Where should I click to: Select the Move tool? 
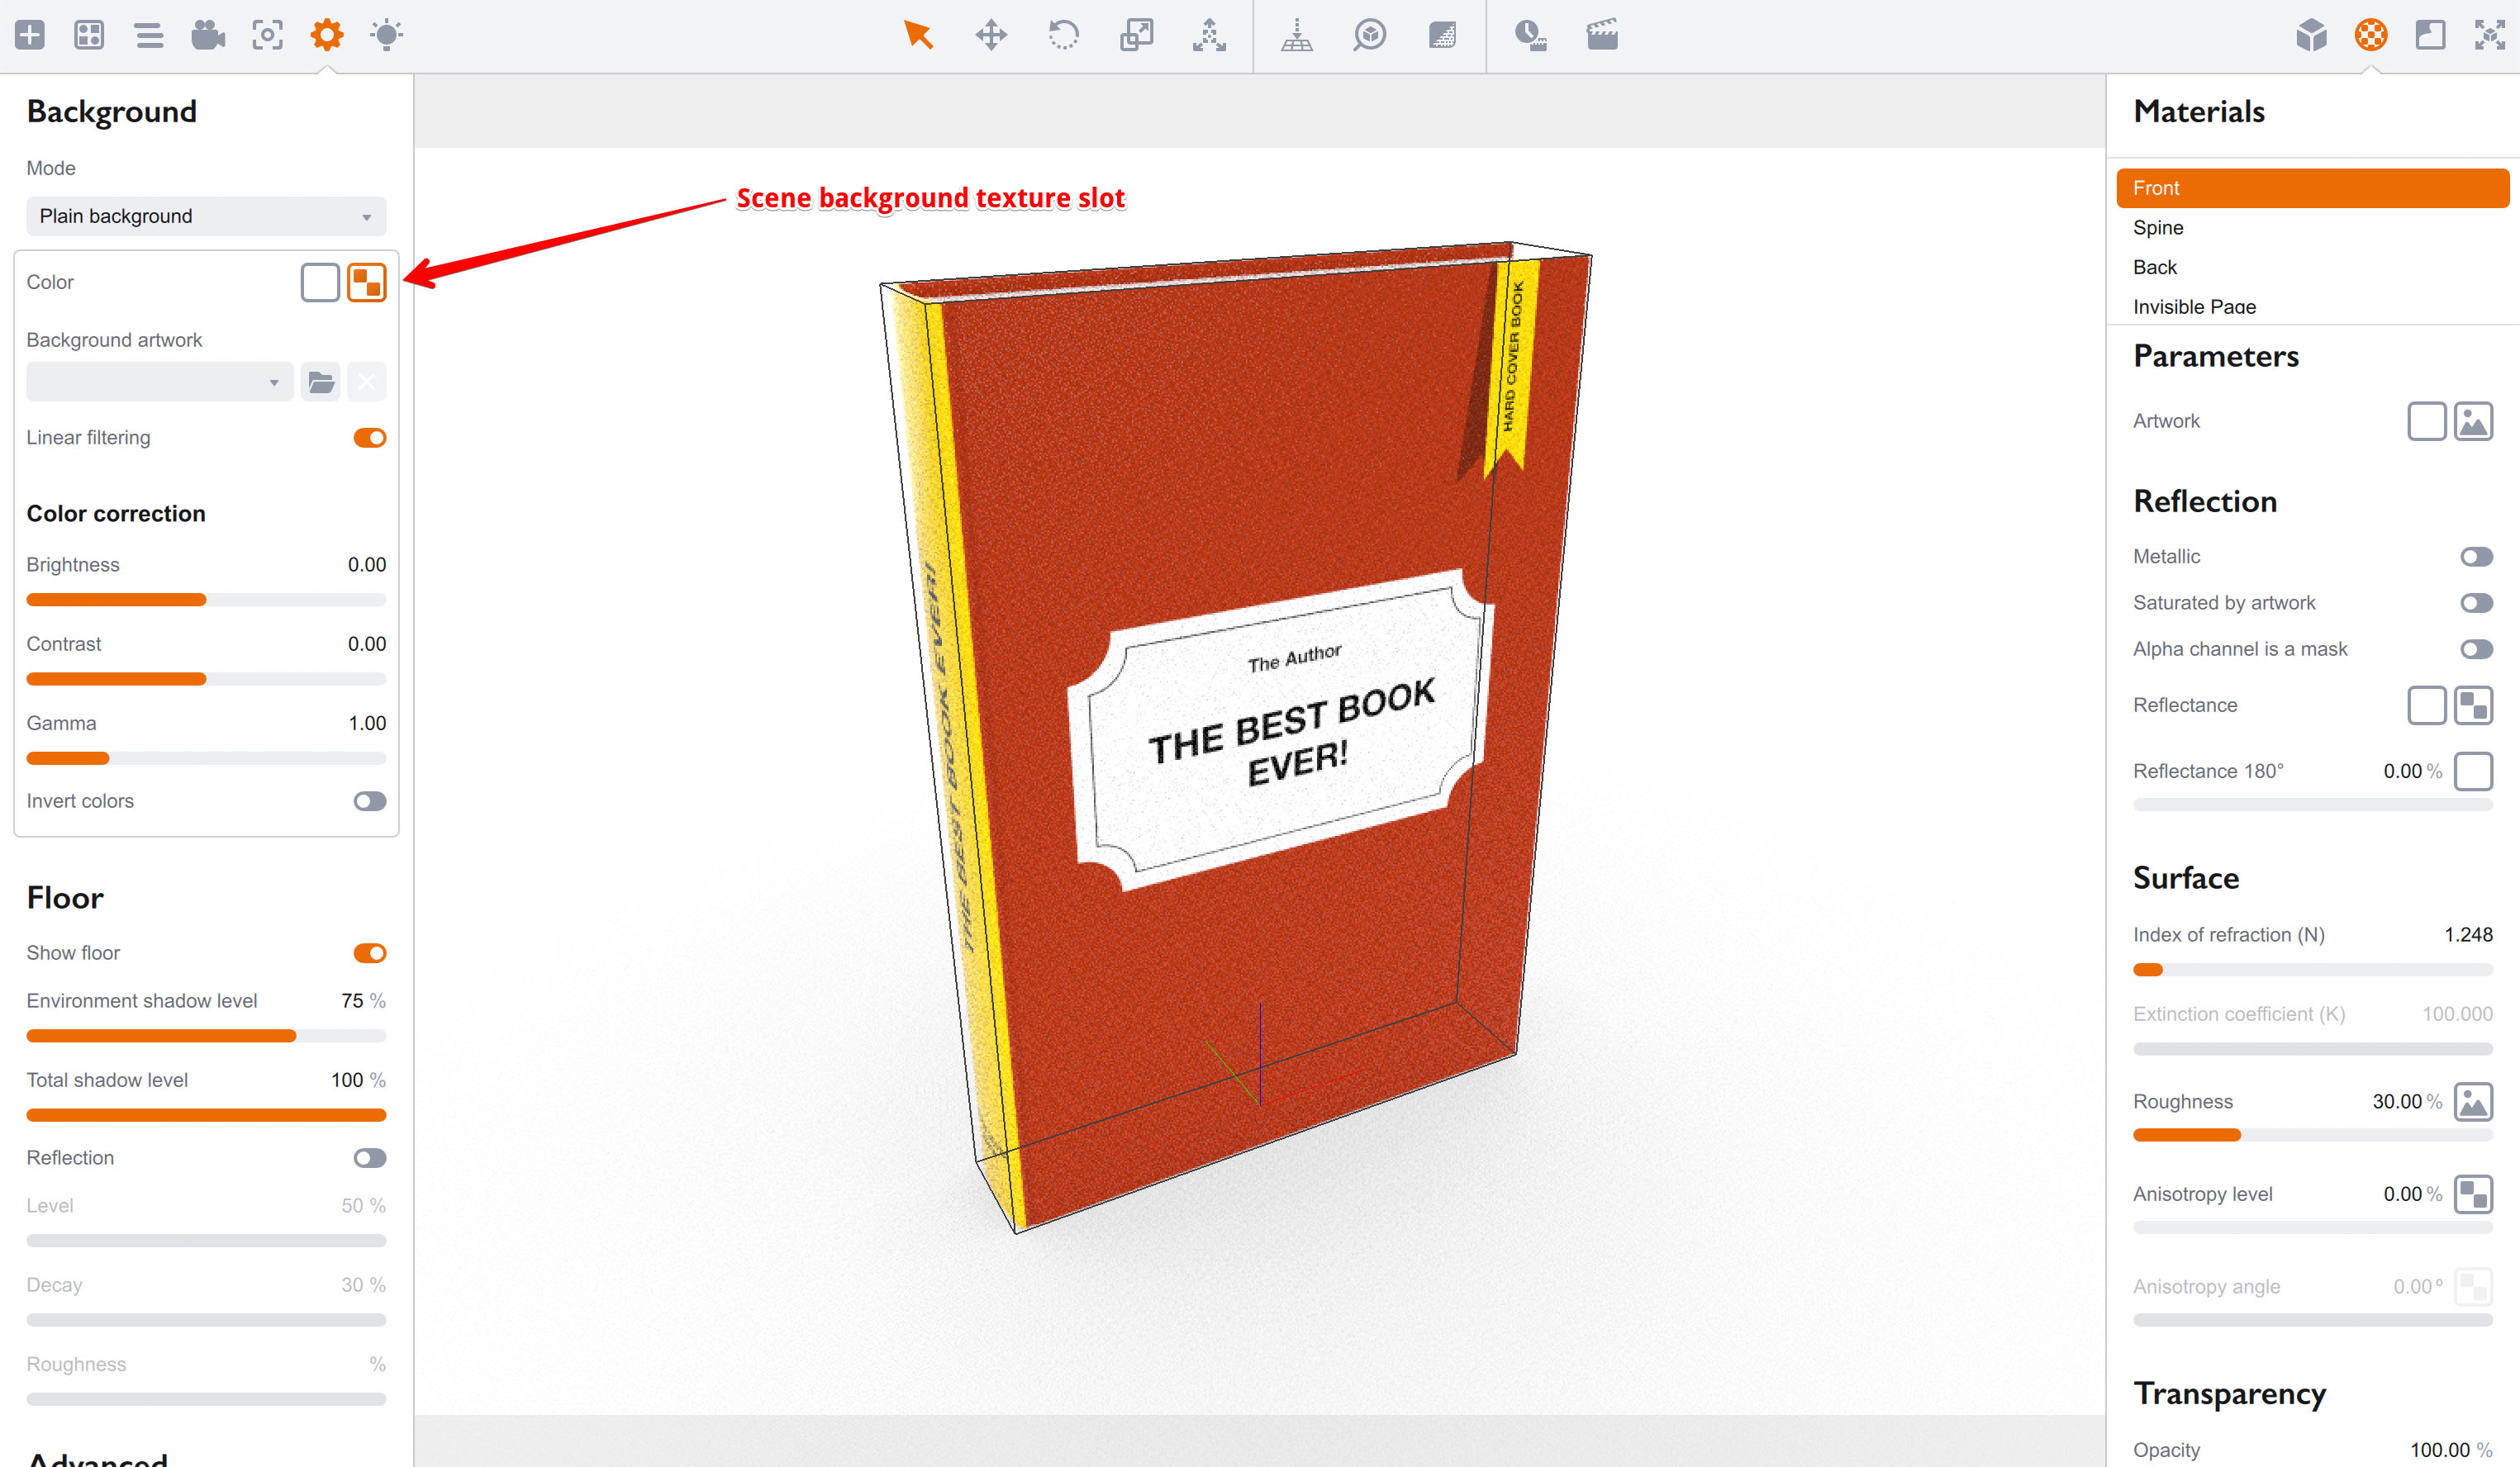(991, 35)
